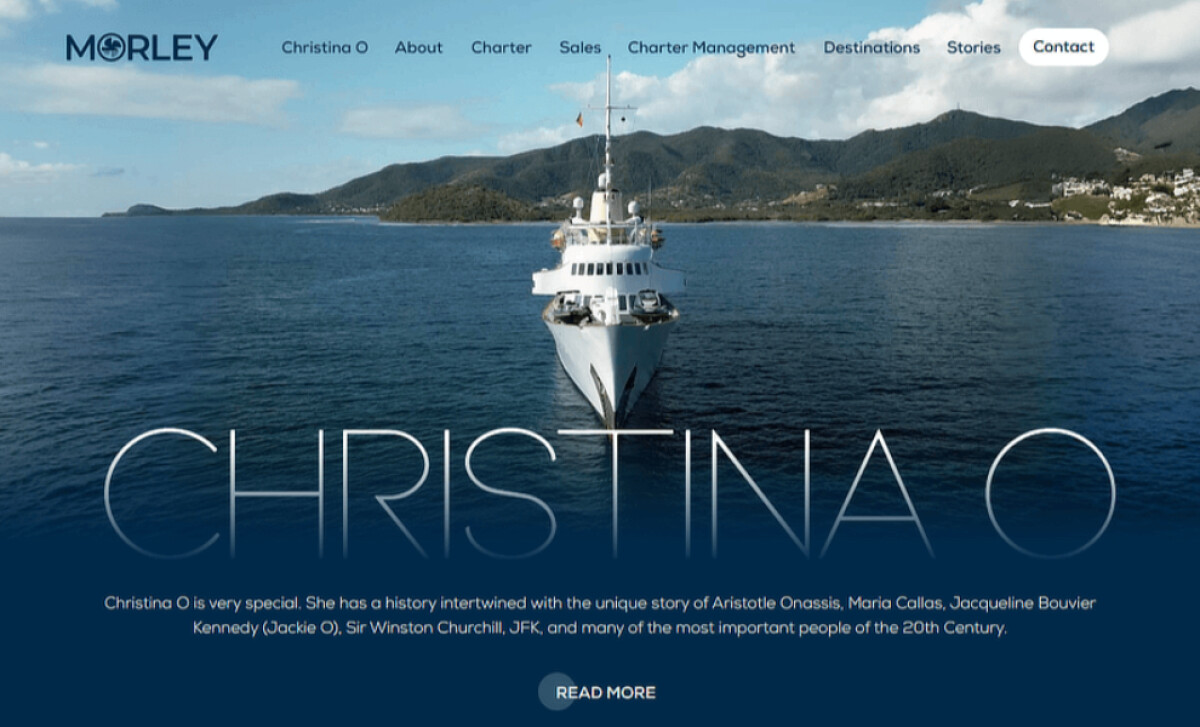This screenshot has height=727, width=1200.
Task: Click the white Contact button
Action: (1063, 47)
